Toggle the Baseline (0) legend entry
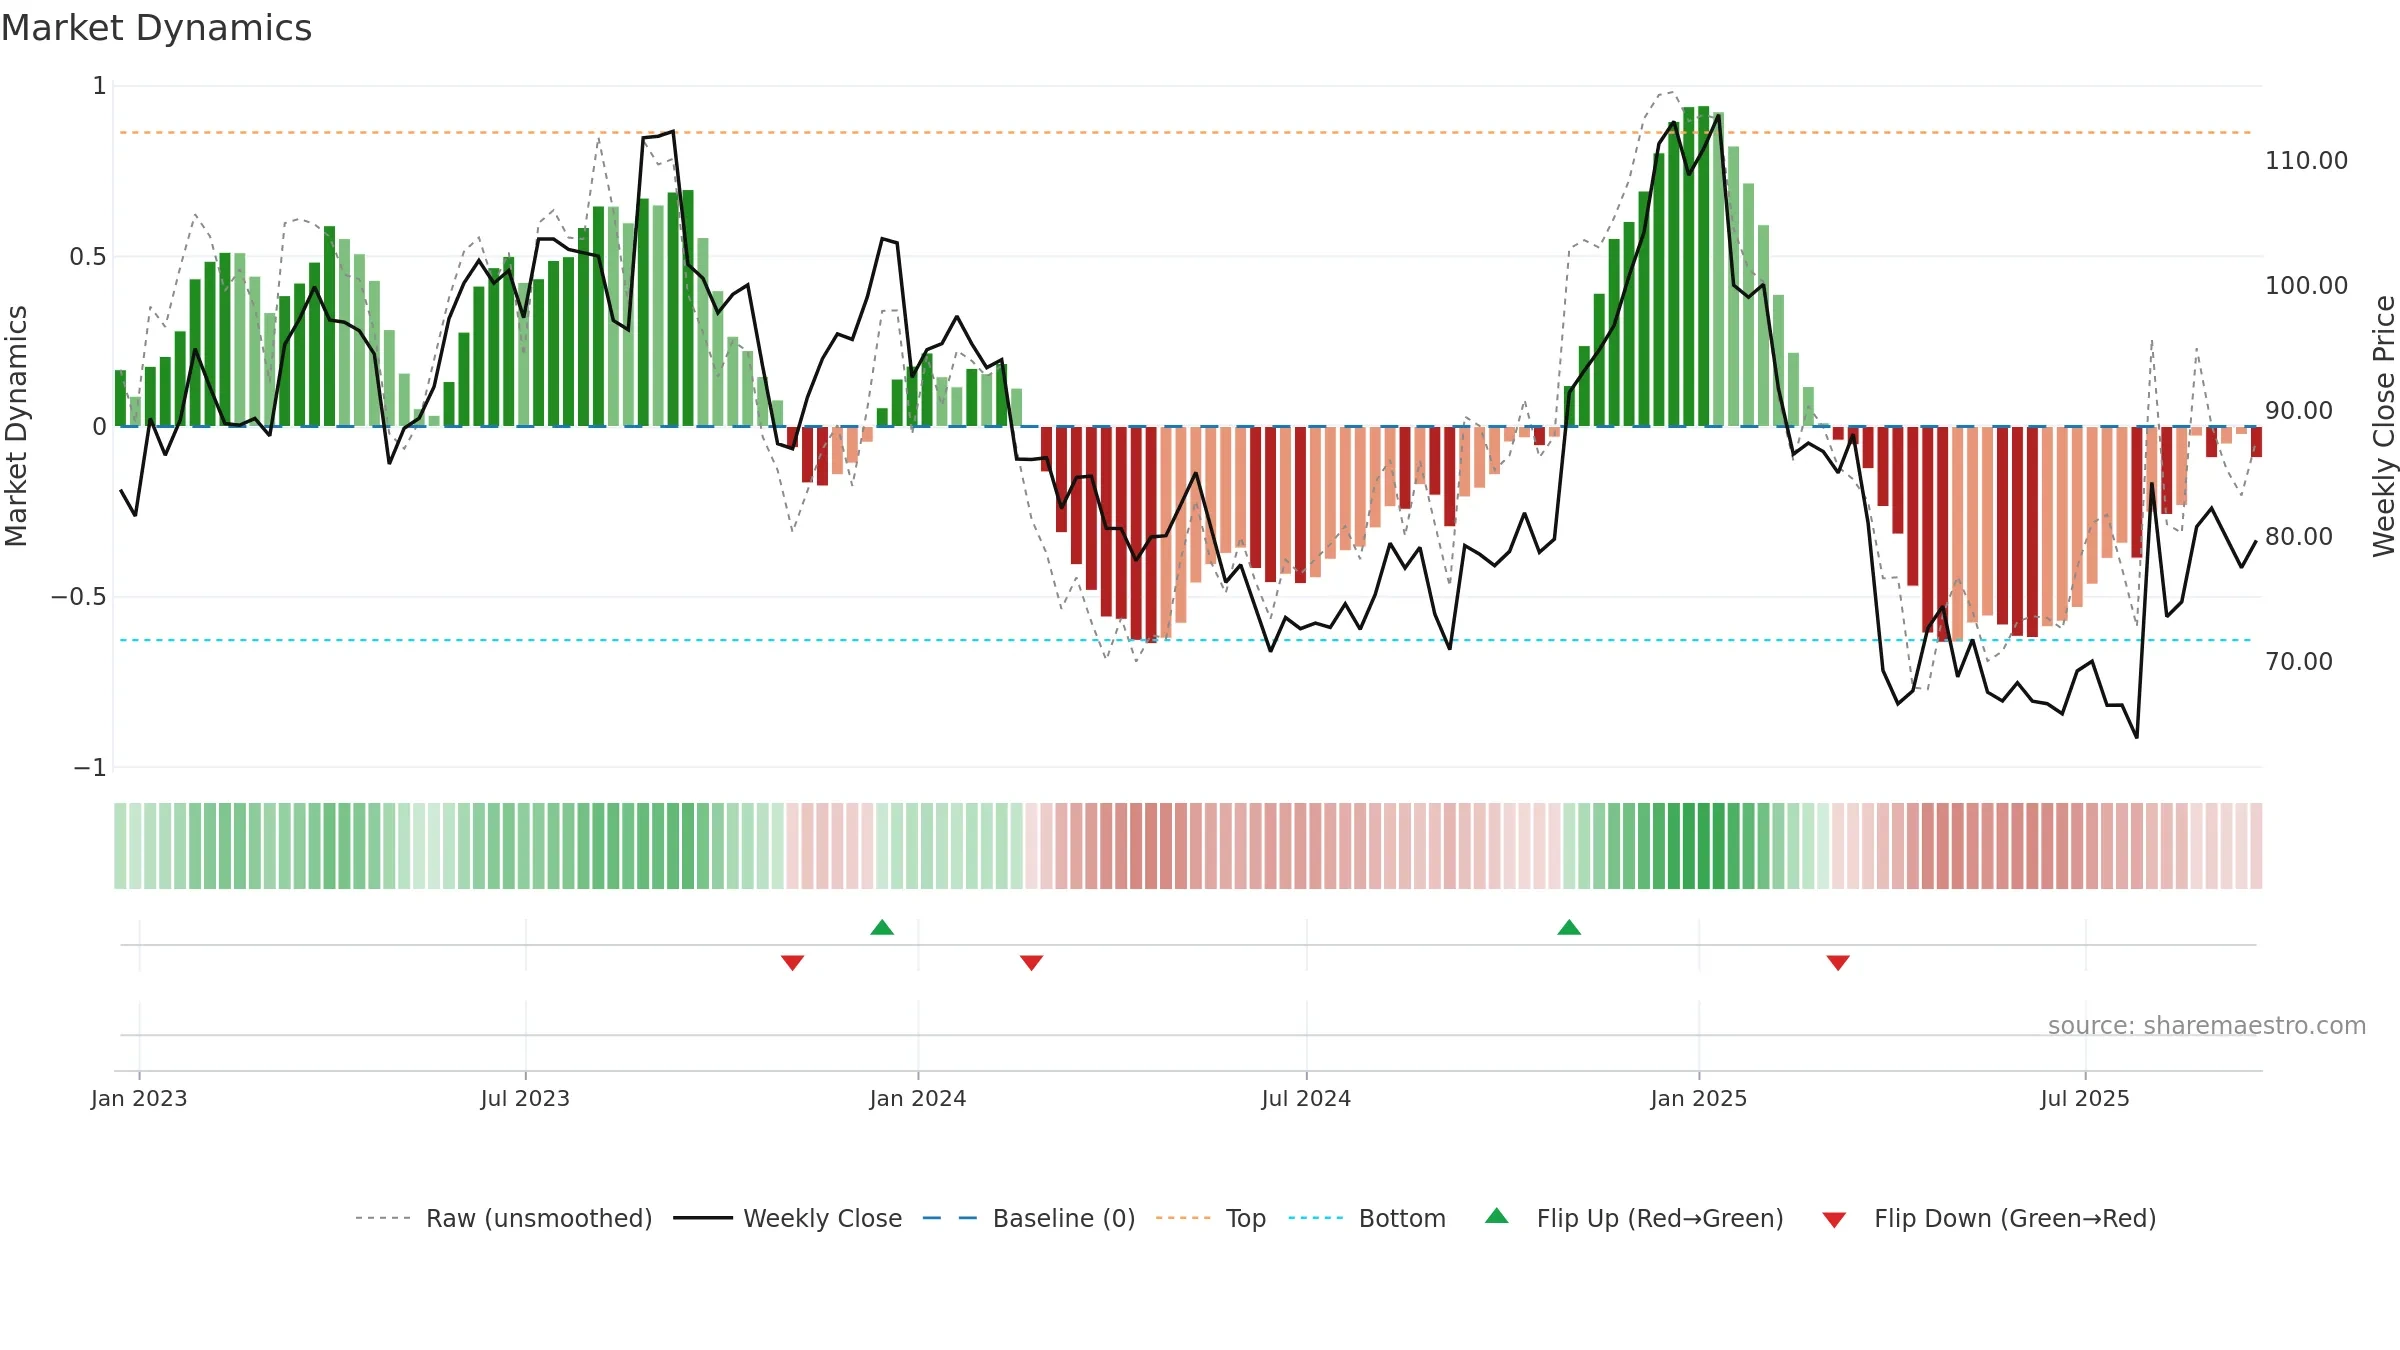2400x1350 pixels. coord(1029,1218)
